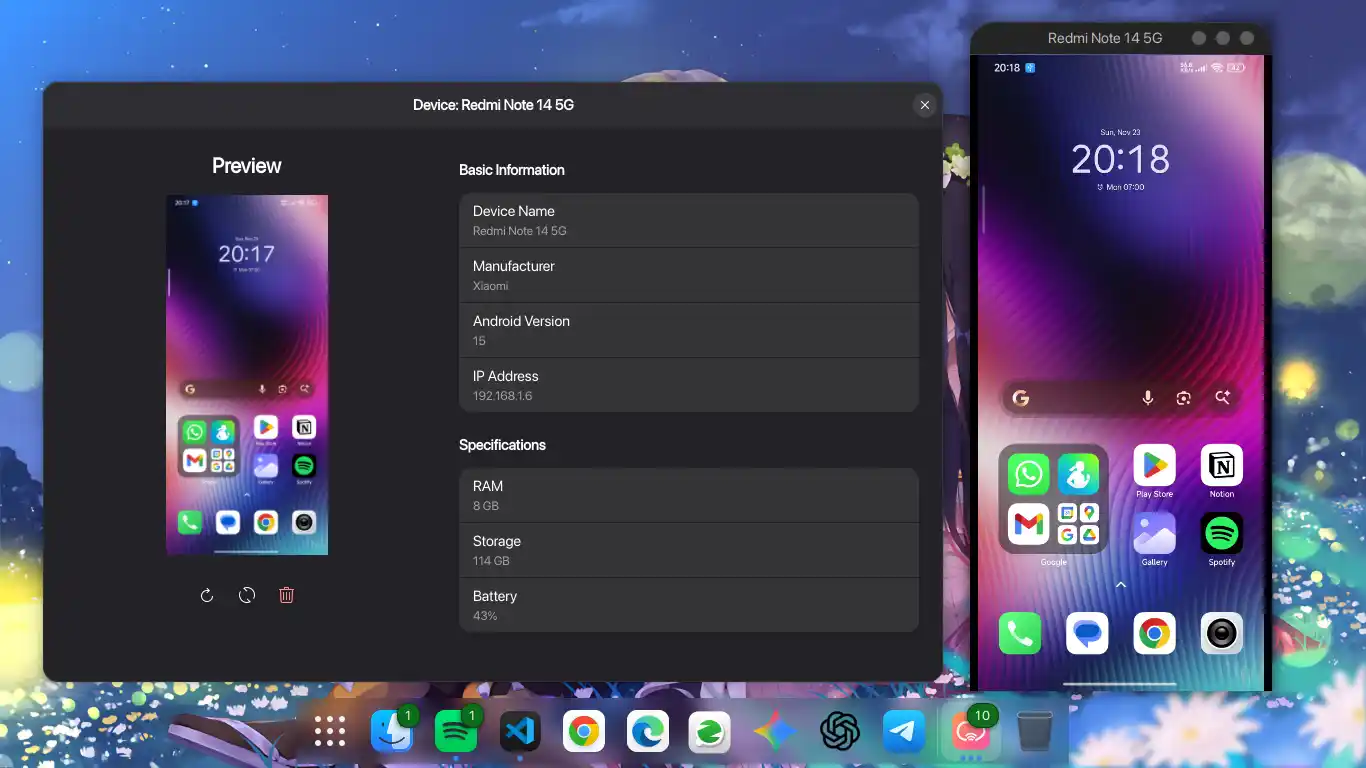Launch Visual Studio Code from the dock
1366x768 pixels.
pos(520,731)
